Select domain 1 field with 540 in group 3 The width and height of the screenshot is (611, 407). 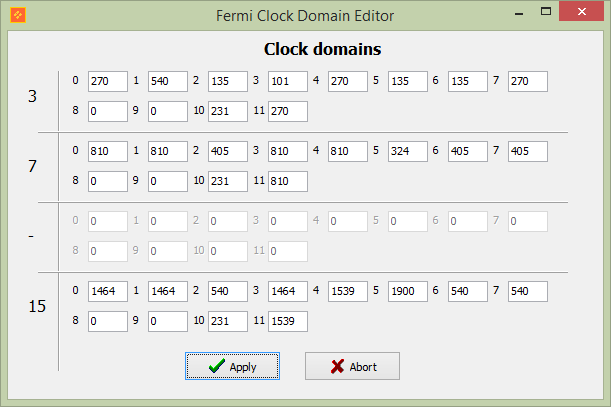[x=168, y=81]
